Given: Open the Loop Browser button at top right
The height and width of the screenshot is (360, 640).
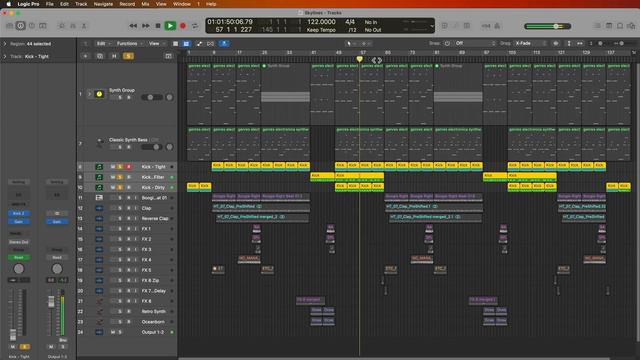Looking at the screenshot, I should [620, 26].
